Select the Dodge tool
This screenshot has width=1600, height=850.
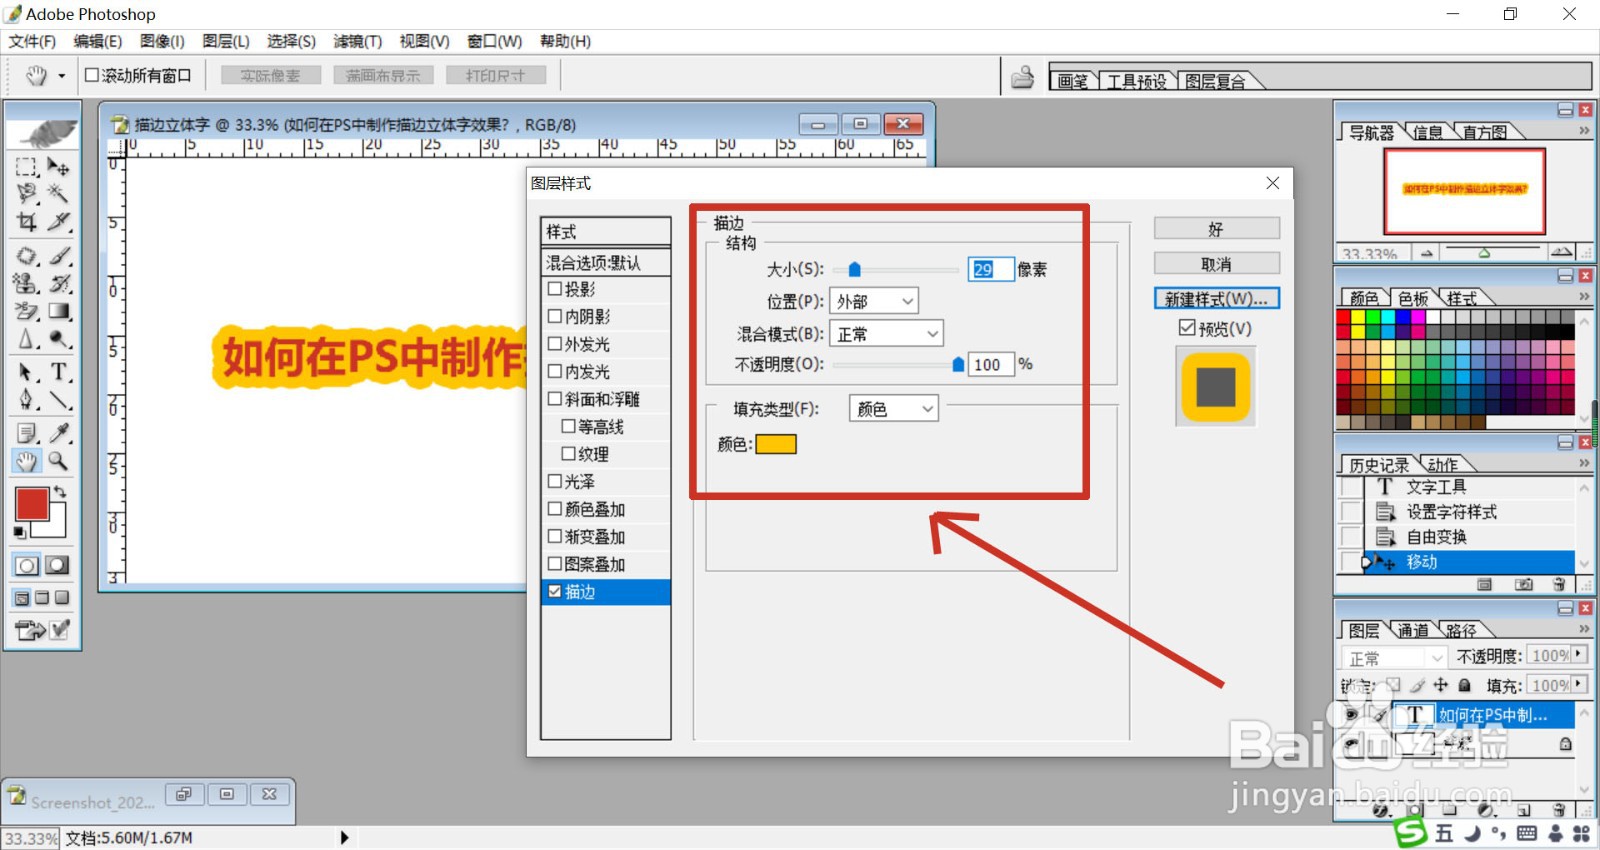(59, 340)
